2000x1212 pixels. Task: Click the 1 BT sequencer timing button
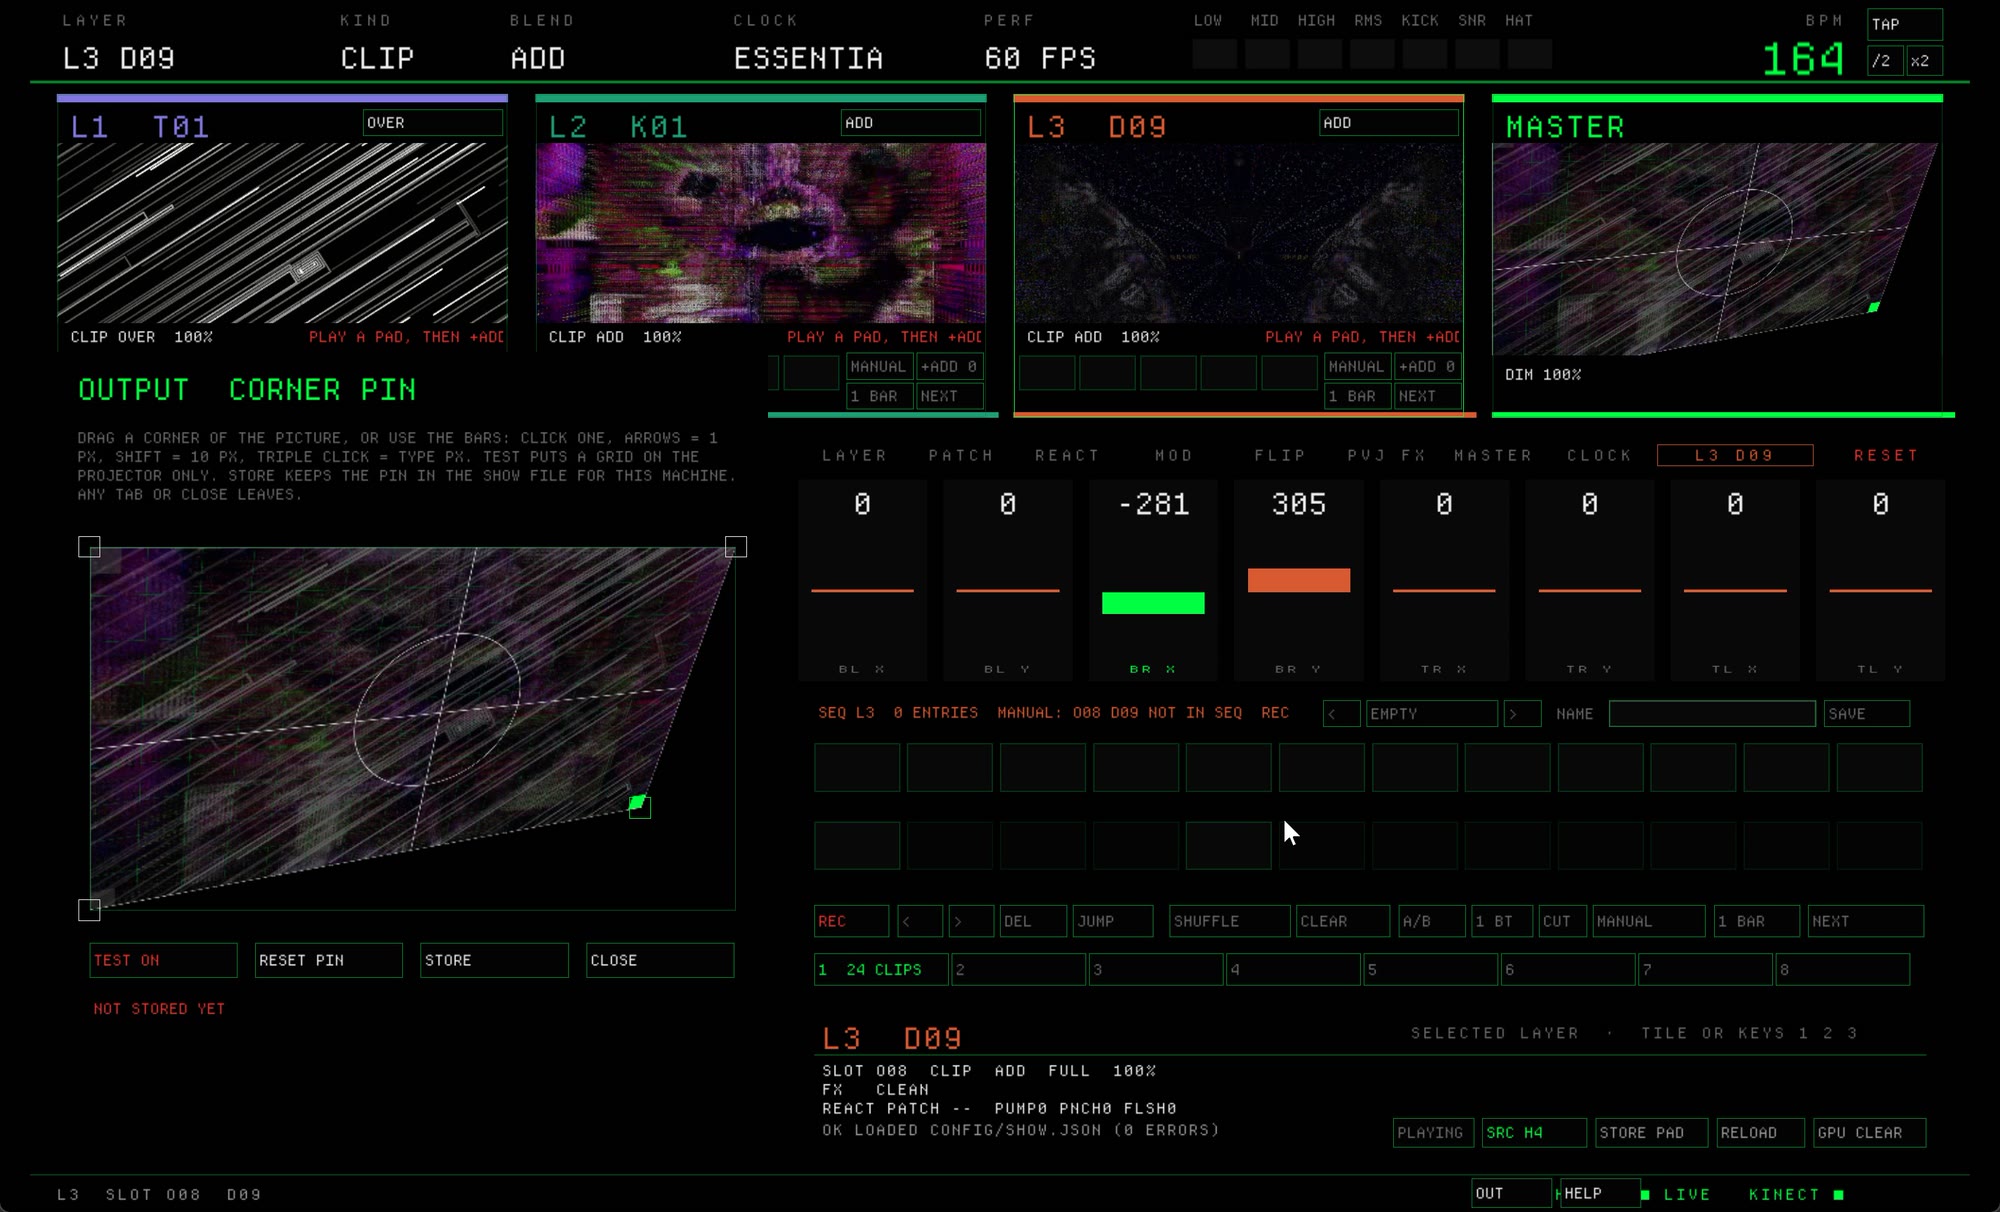1502,921
